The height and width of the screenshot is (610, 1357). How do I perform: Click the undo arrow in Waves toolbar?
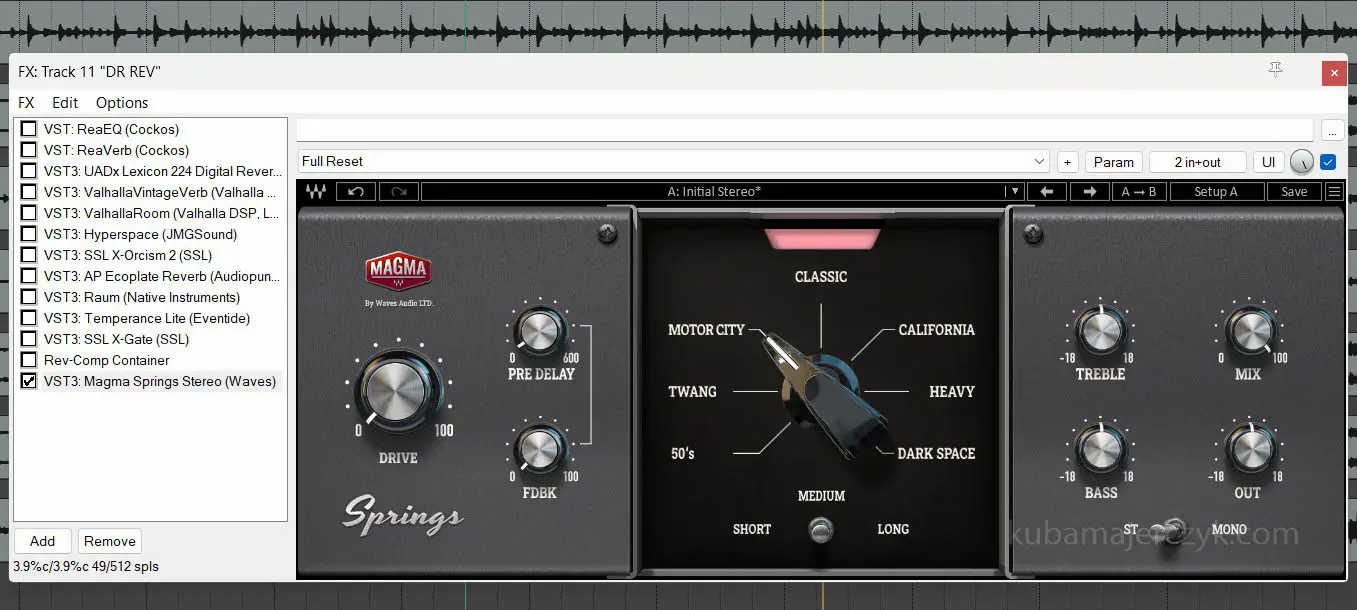pos(356,192)
